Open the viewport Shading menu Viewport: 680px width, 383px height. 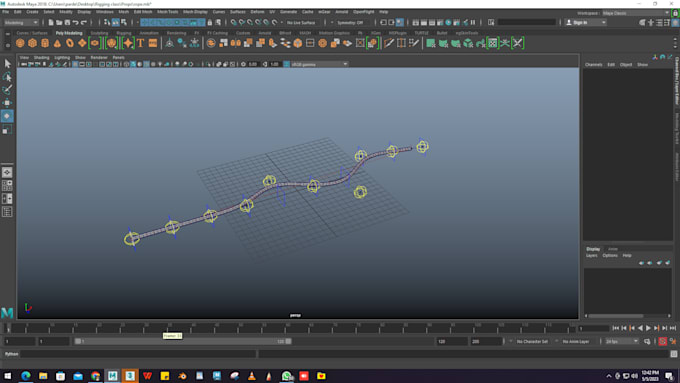pyautogui.click(x=42, y=57)
